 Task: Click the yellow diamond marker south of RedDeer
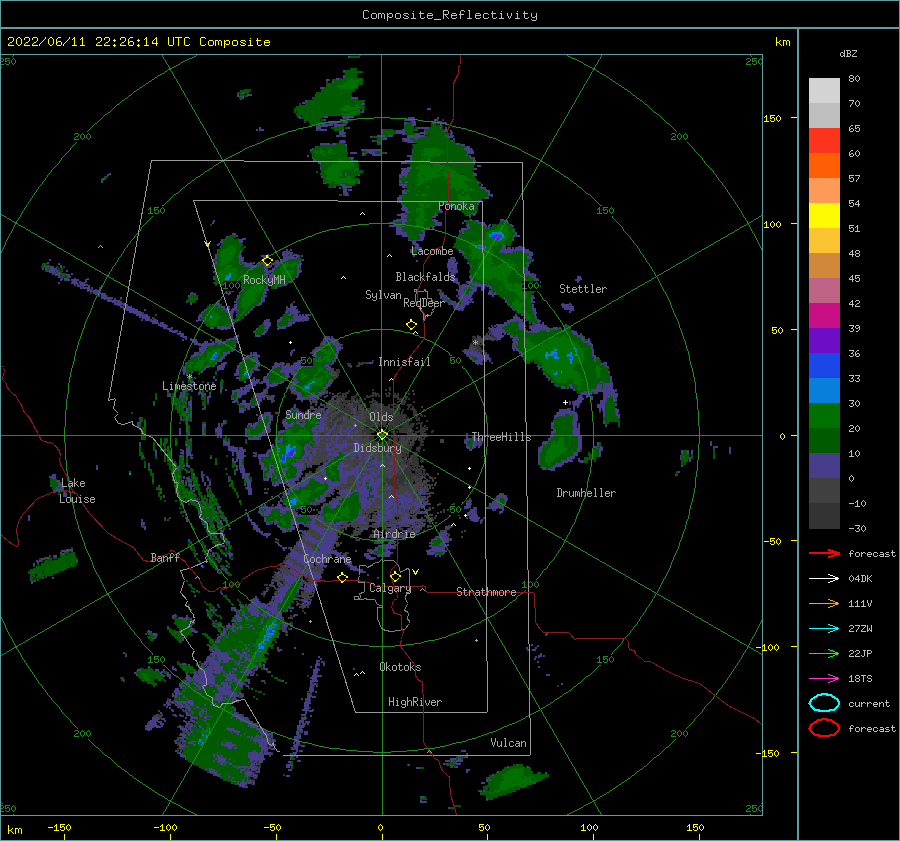click(x=411, y=325)
